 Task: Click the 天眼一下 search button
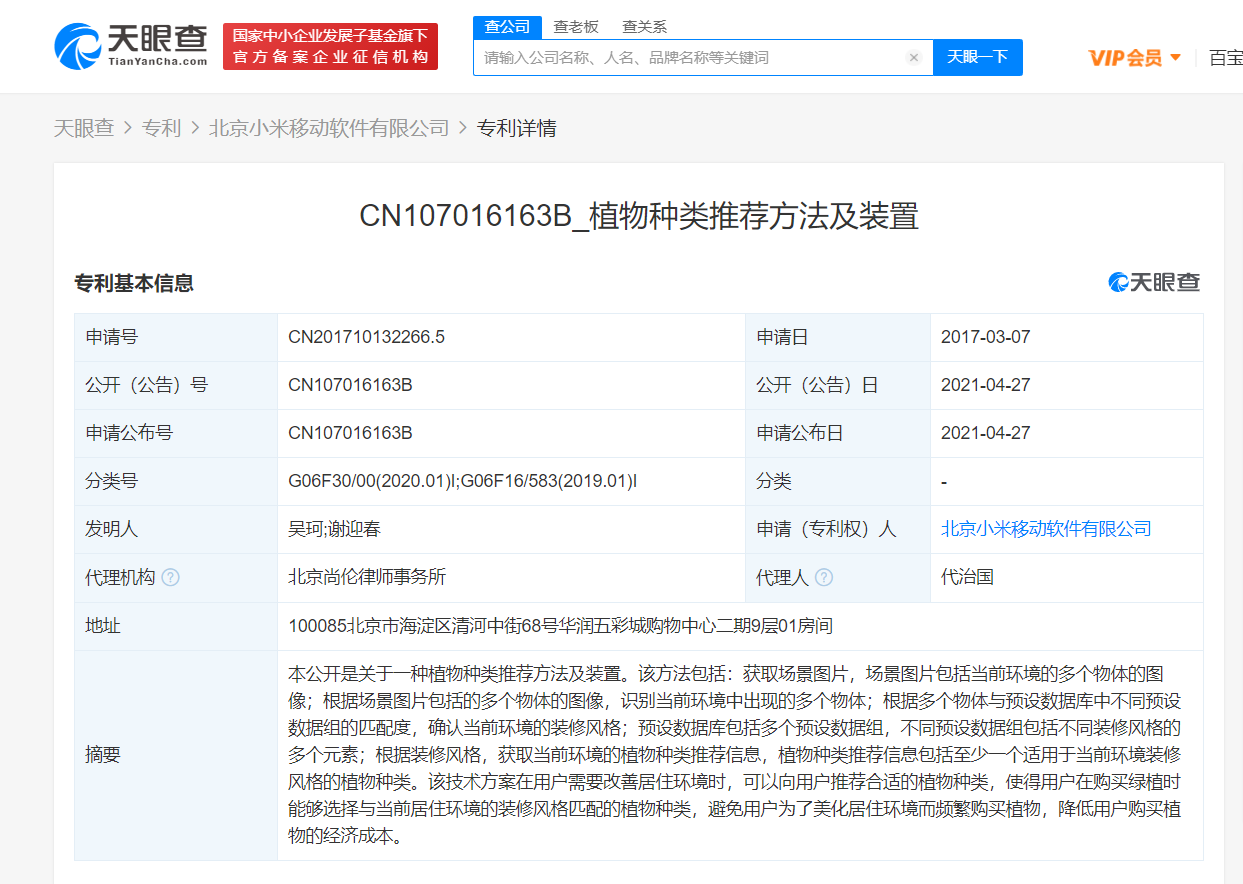(977, 57)
